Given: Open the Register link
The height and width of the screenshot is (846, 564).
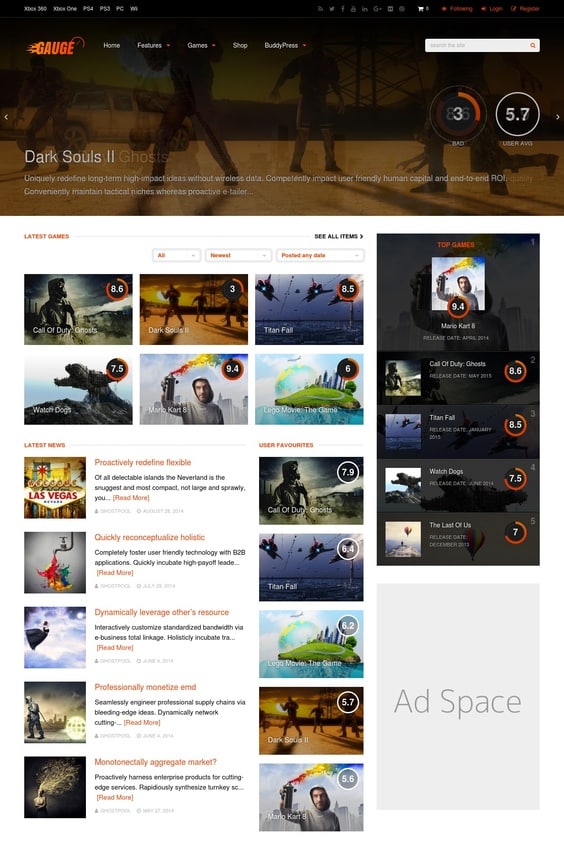Looking at the screenshot, I should click(x=525, y=9).
